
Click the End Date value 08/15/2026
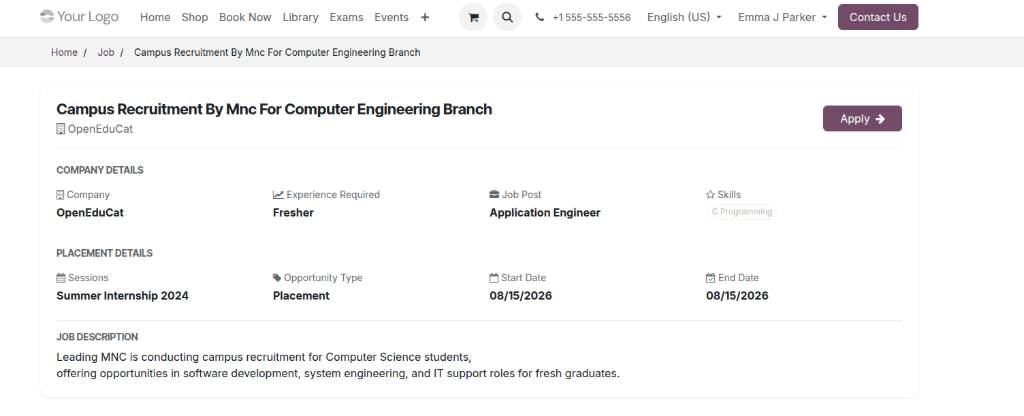pyautogui.click(x=737, y=295)
